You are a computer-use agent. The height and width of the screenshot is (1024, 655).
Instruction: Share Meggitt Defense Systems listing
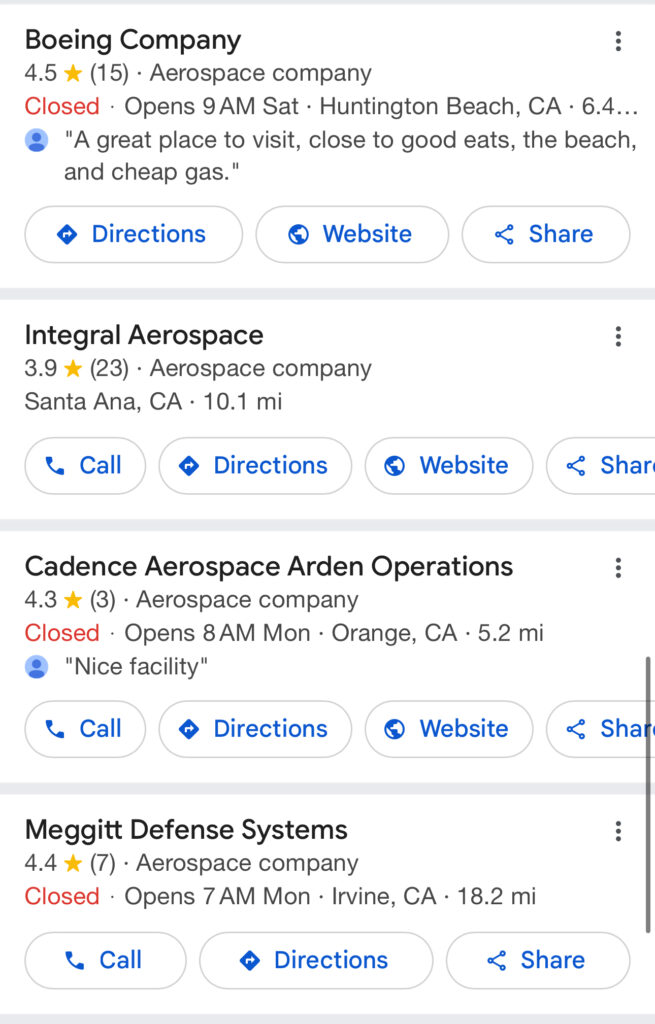click(538, 961)
